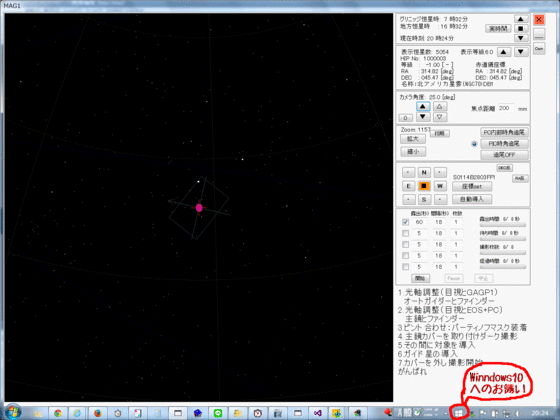560x420 pixels.
Task: Click the 待ち時間 wait progress bar
Action: tap(502, 239)
